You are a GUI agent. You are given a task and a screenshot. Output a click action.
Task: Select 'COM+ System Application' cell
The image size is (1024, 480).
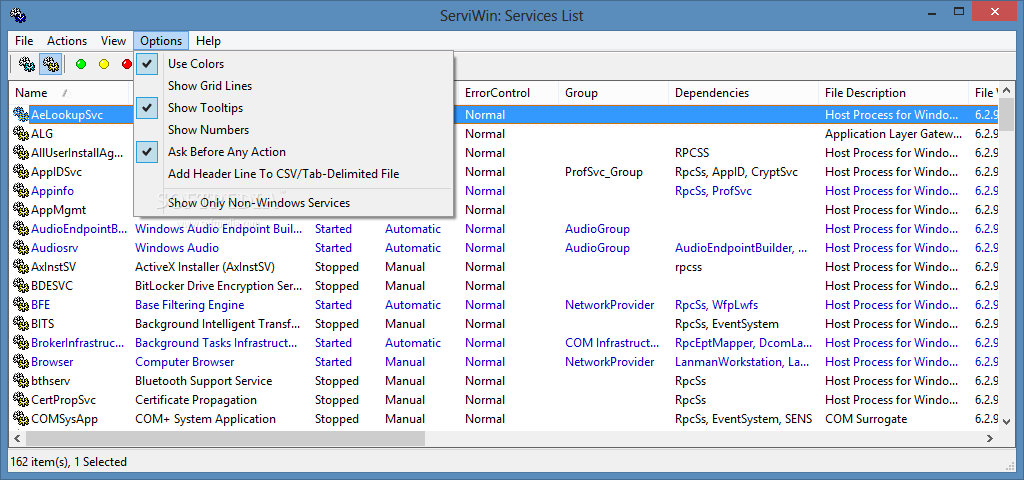[205, 419]
